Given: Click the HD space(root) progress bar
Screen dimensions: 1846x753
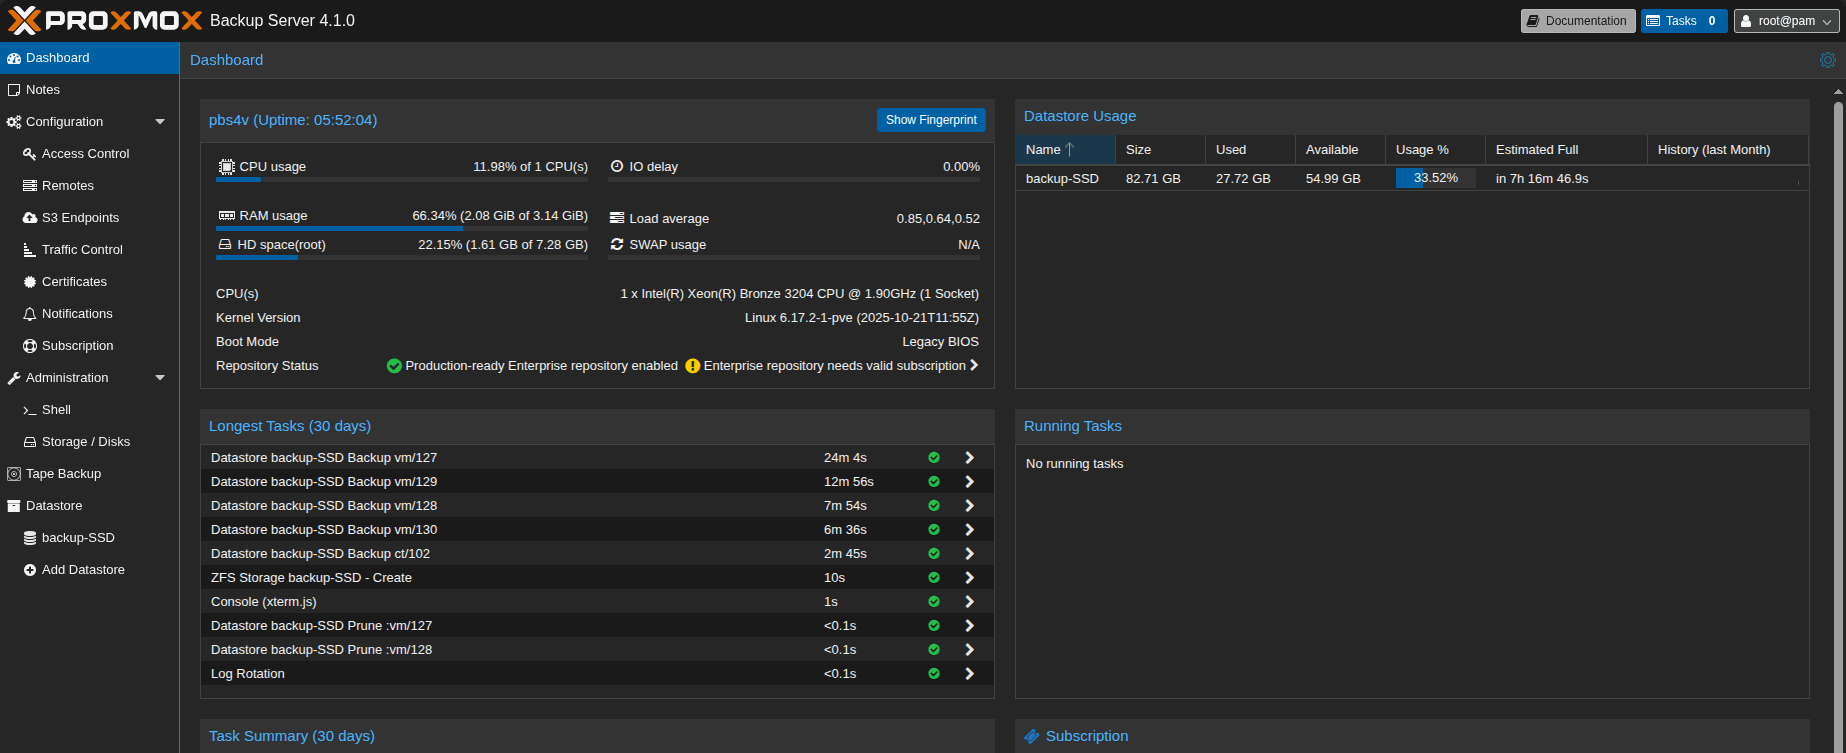Looking at the screenshot, I should pyautogui.click(x=402, y=258).
